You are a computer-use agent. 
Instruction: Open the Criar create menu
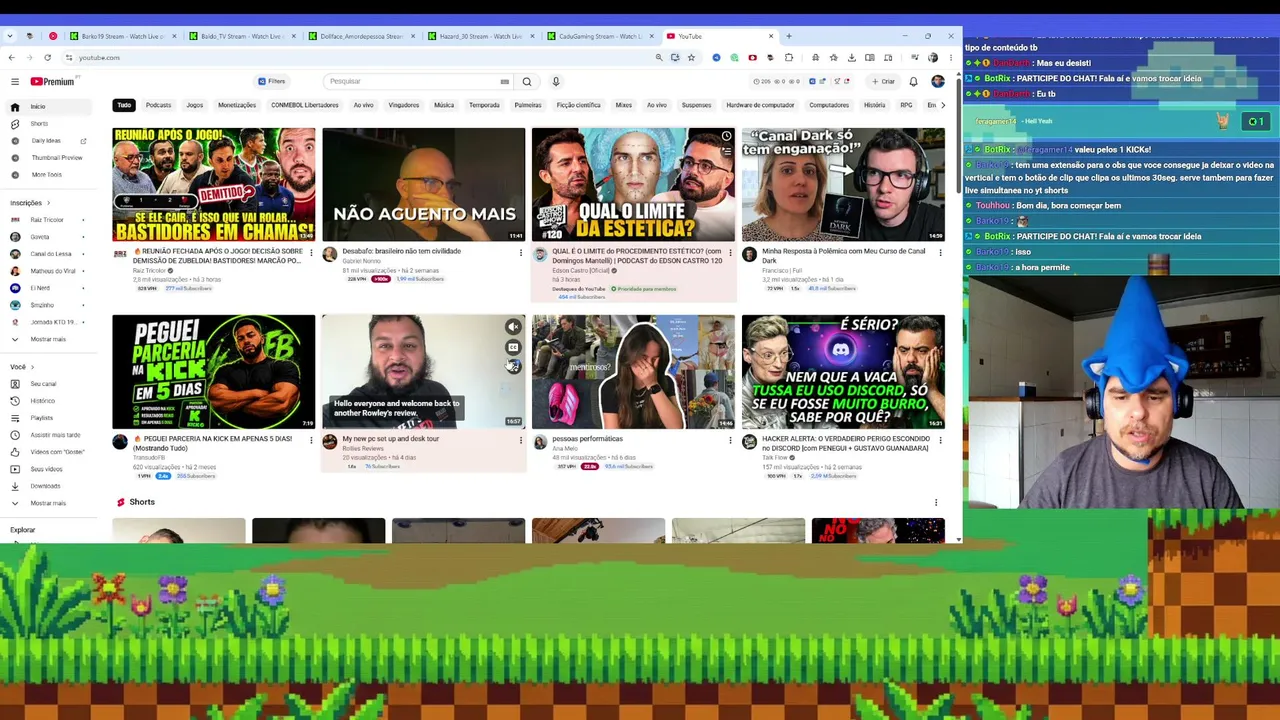click(x=883, y=81)
